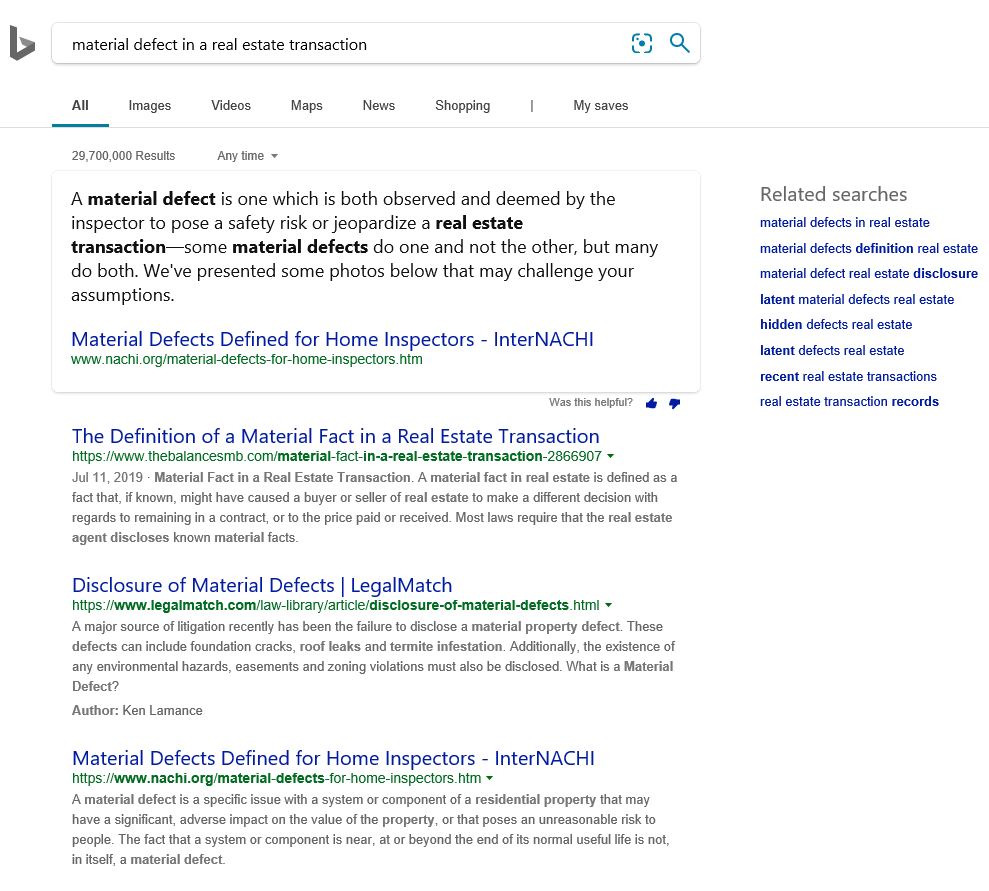
Task: Click the 29,700,000 Results count text
Action: [123, 156]
